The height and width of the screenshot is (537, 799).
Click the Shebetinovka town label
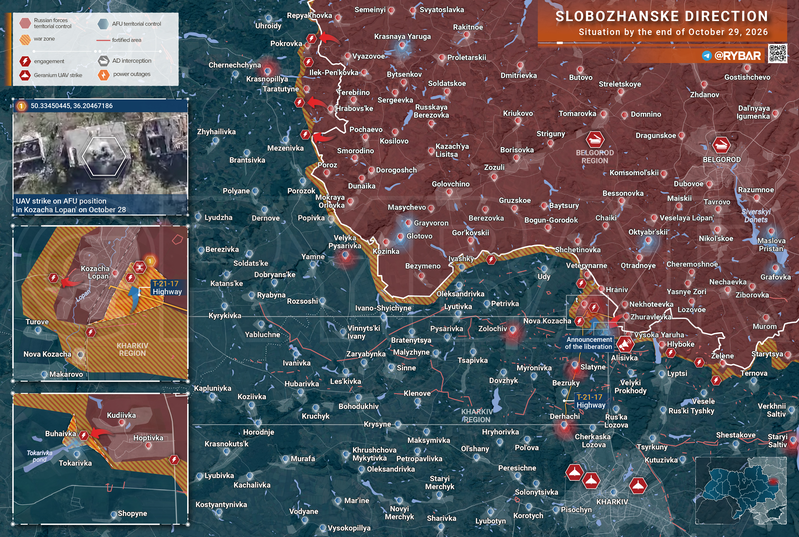pyautogui.click(x=577, y=250)
